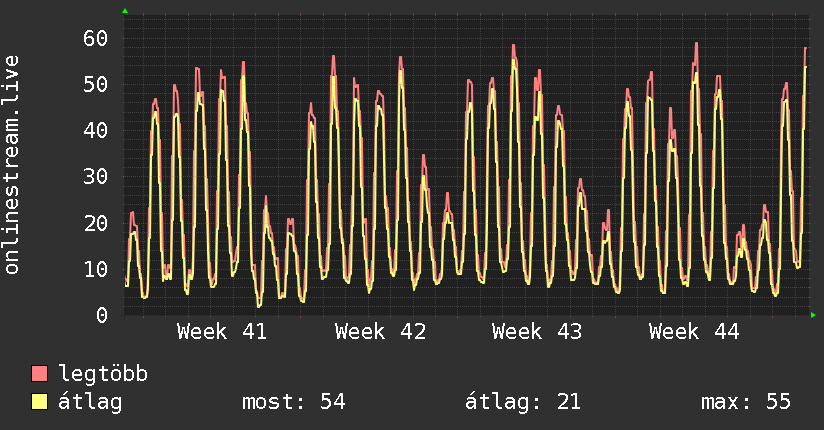The height and width of the screenshot is (430, 824).
Task: Click the 0 y-axis tick label
Action: (x=102, y=315)
